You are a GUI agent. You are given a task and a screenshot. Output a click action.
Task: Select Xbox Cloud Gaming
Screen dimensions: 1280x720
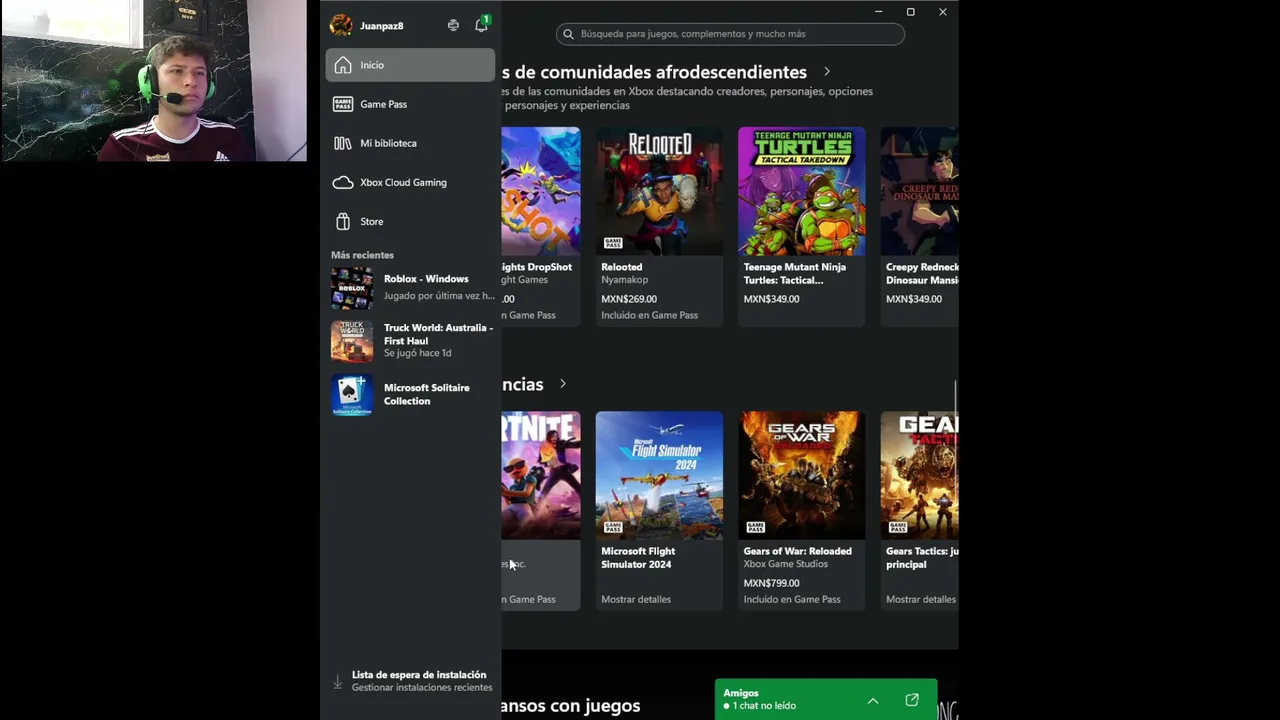click(410, 182)
